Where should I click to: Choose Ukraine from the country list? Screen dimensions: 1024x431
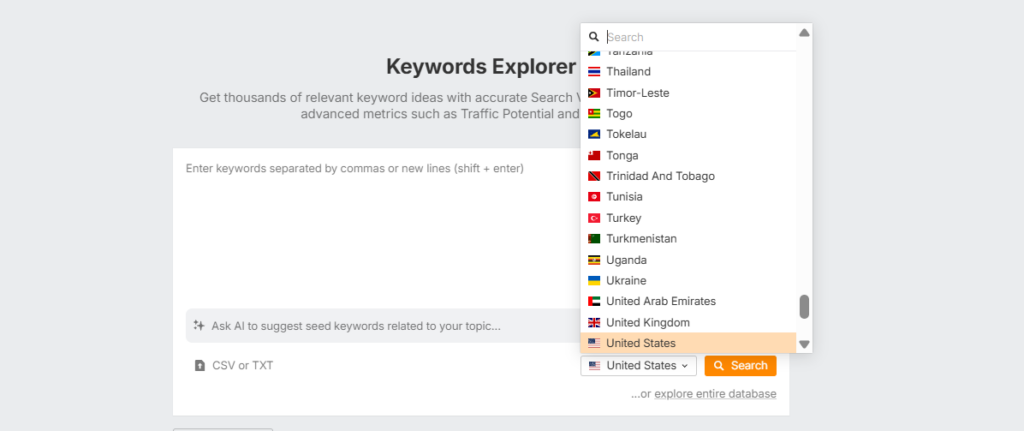688,281
